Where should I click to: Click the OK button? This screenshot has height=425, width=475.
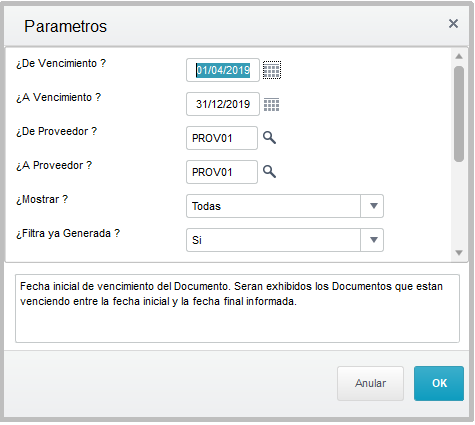pos(439,383)
